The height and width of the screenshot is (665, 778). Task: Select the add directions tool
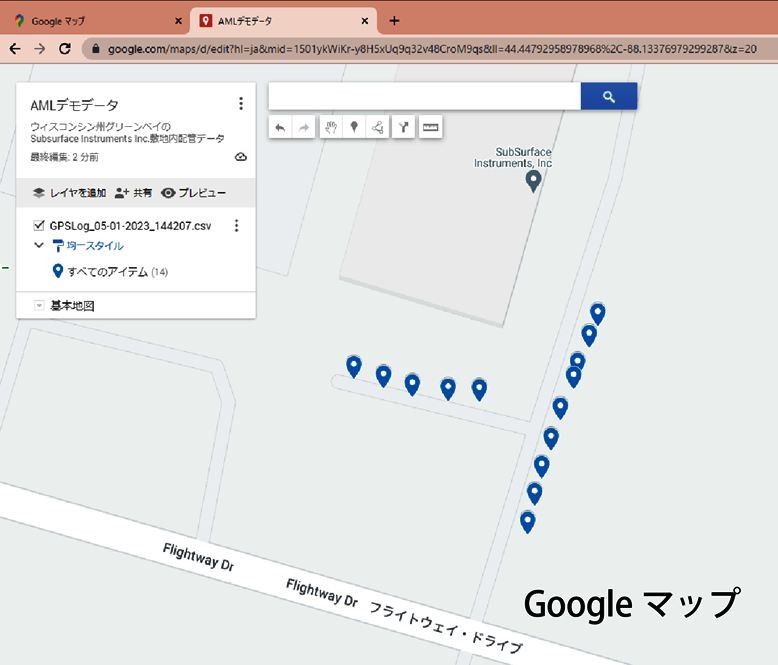[x=403, y=128]
